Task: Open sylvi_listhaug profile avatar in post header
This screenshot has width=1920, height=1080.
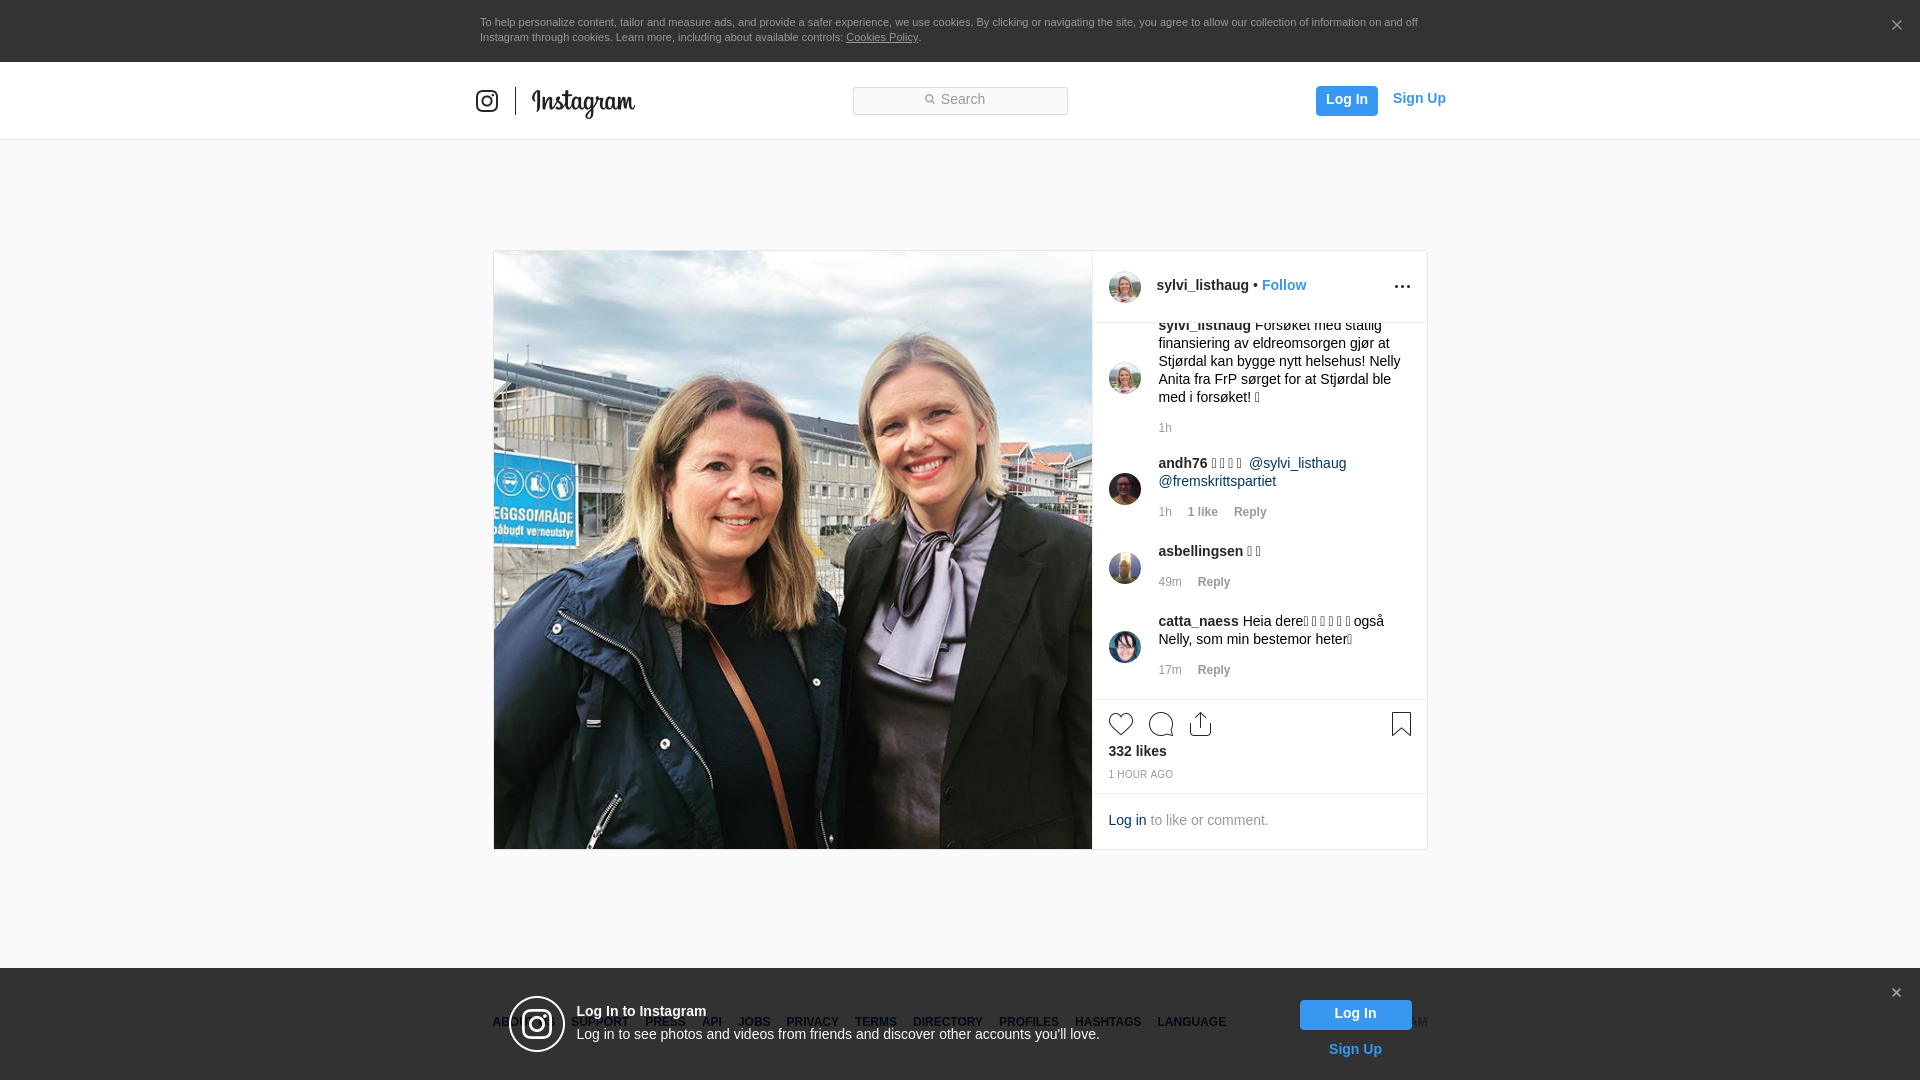Action: (1125, 287)
